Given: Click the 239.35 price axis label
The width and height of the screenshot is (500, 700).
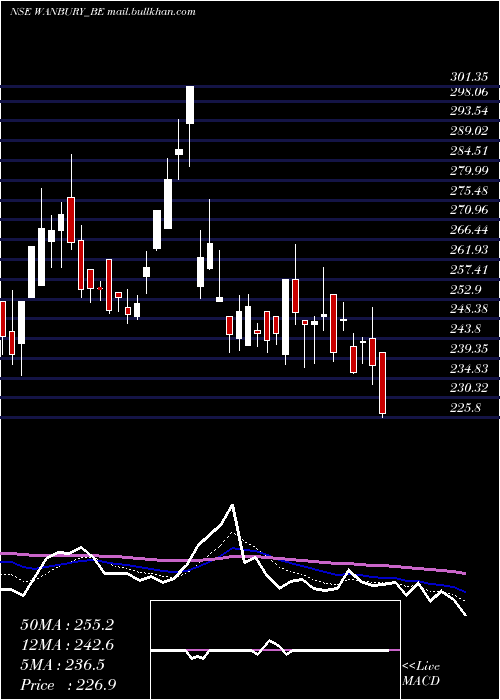Looking at the screenshot, I should tap(469, 349).
